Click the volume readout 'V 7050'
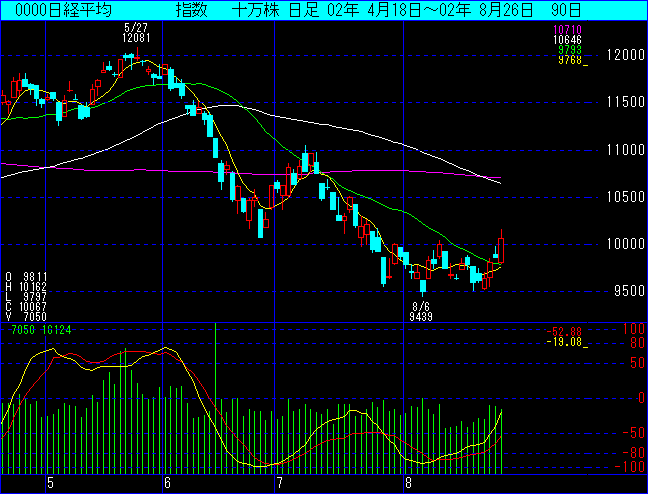 point(26,317)
